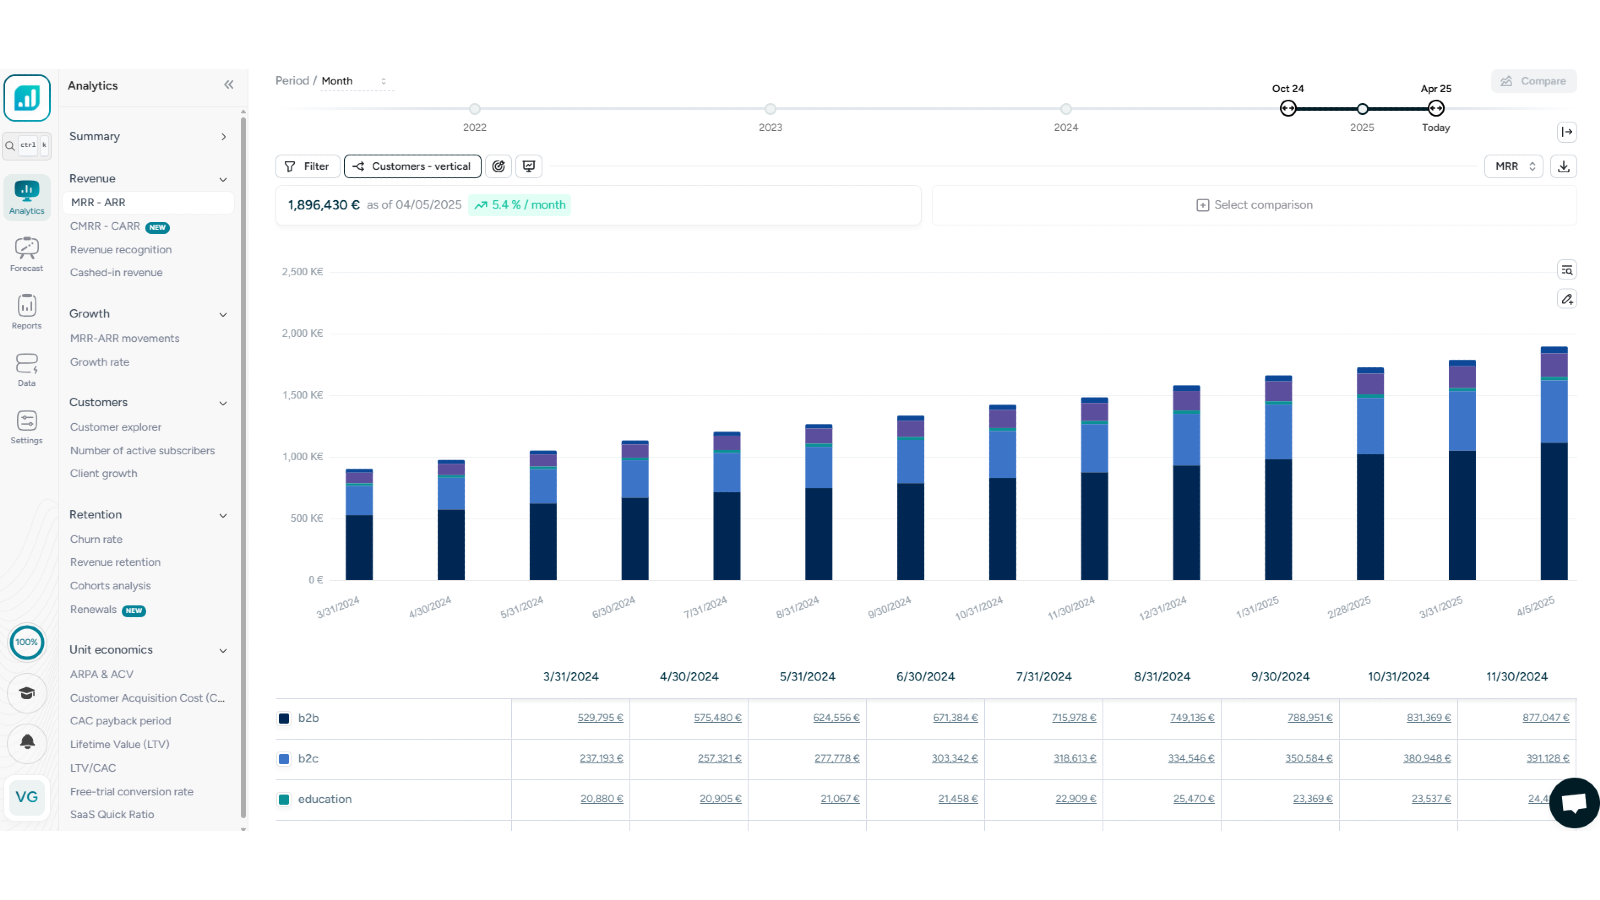Screen dimensions: 1600x900
Task: Collapse the Analytics sidebar panel
Action: pyautogui.click(x=229, y=85)
